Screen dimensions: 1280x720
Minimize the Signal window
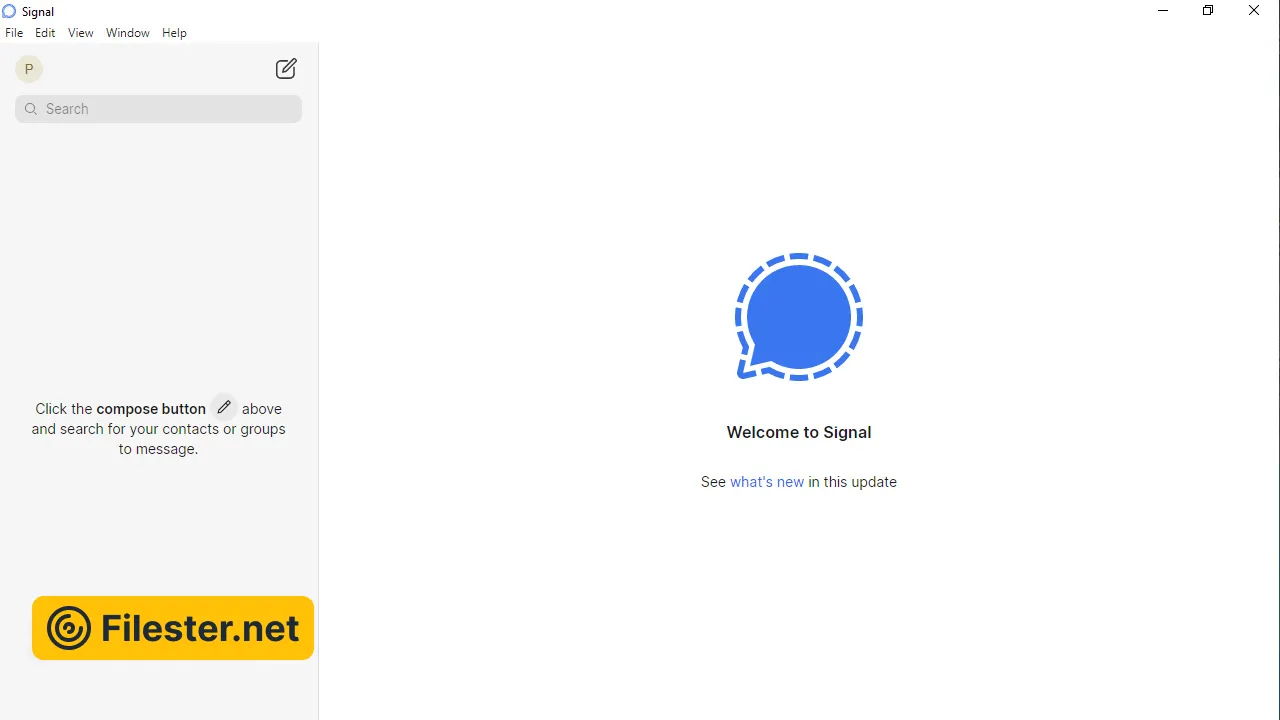1162,11
